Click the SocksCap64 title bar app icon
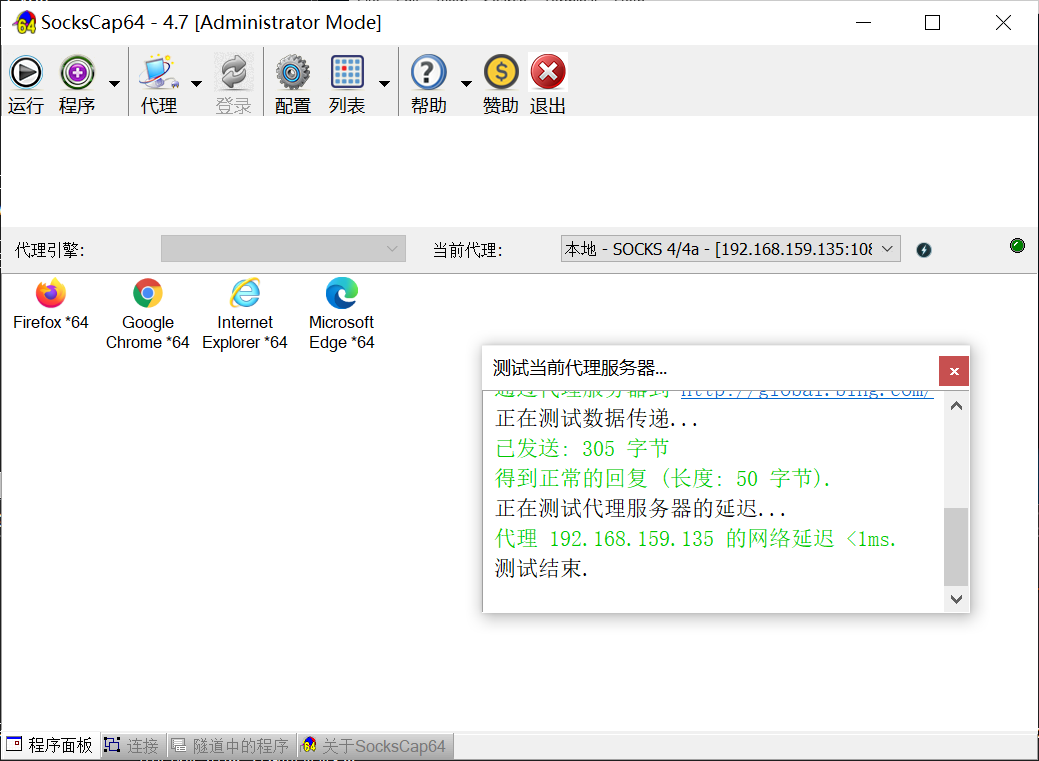1039x761 pixels. 24,23
